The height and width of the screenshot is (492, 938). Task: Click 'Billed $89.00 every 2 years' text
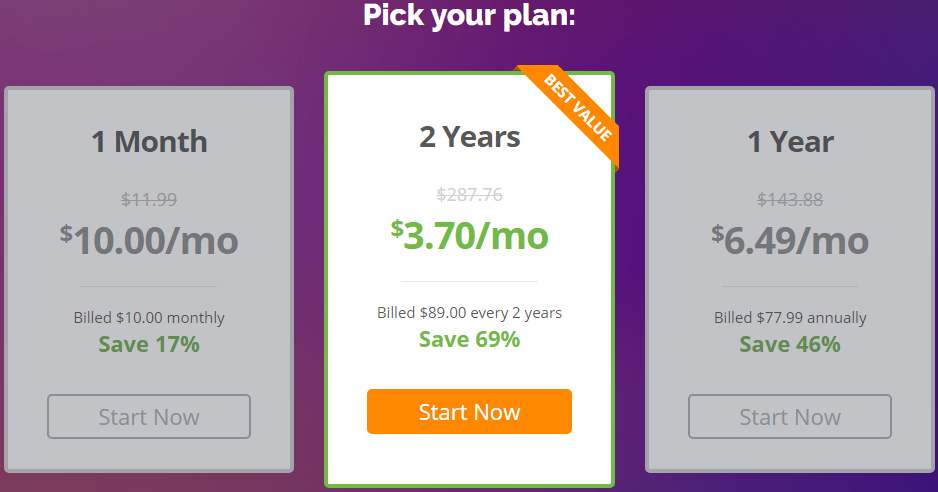(x=470, y=313)
